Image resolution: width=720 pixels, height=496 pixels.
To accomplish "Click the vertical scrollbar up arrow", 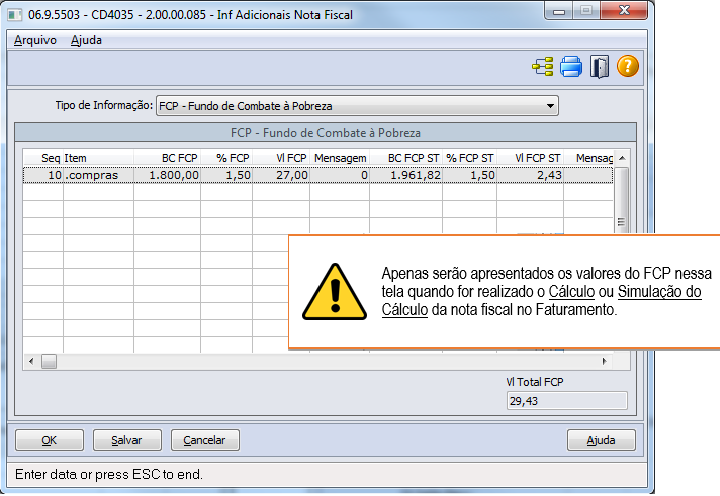I will click(621, 158).
